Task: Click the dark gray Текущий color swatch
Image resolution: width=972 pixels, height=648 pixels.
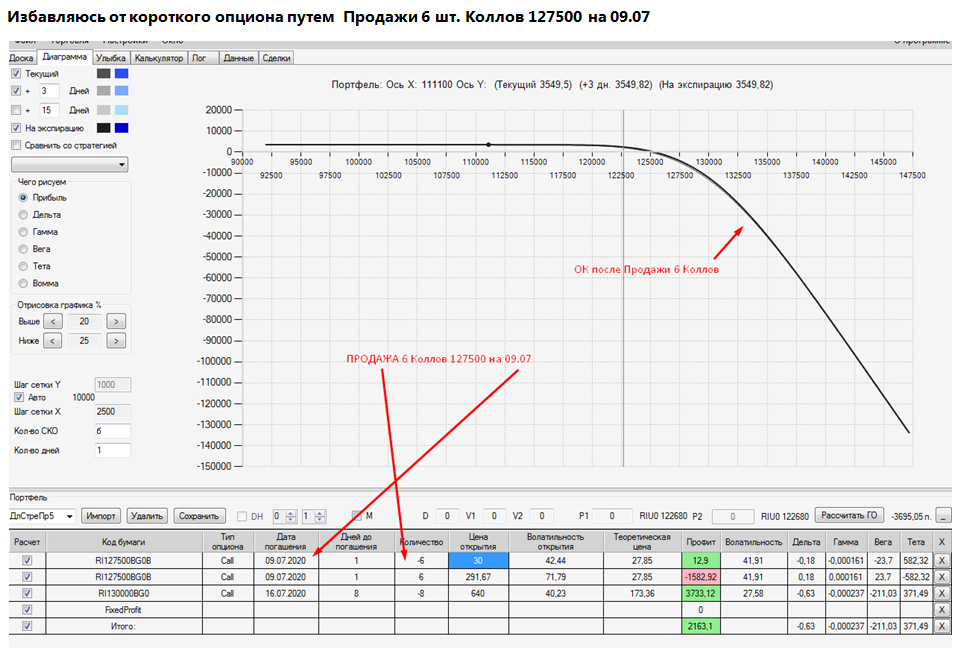Action: [104, 73]
